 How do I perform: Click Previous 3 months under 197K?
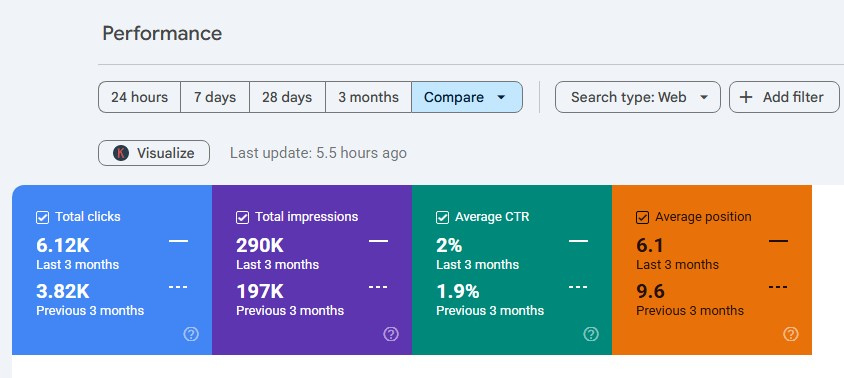[x=290, y=311]
